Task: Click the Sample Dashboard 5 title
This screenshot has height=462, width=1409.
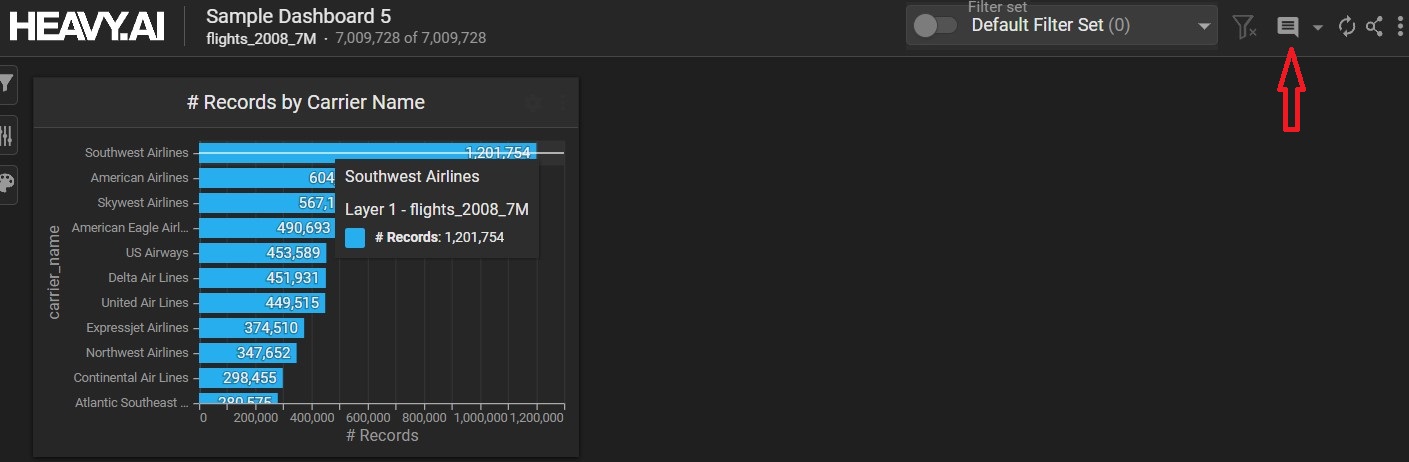Action: (298, 16)
